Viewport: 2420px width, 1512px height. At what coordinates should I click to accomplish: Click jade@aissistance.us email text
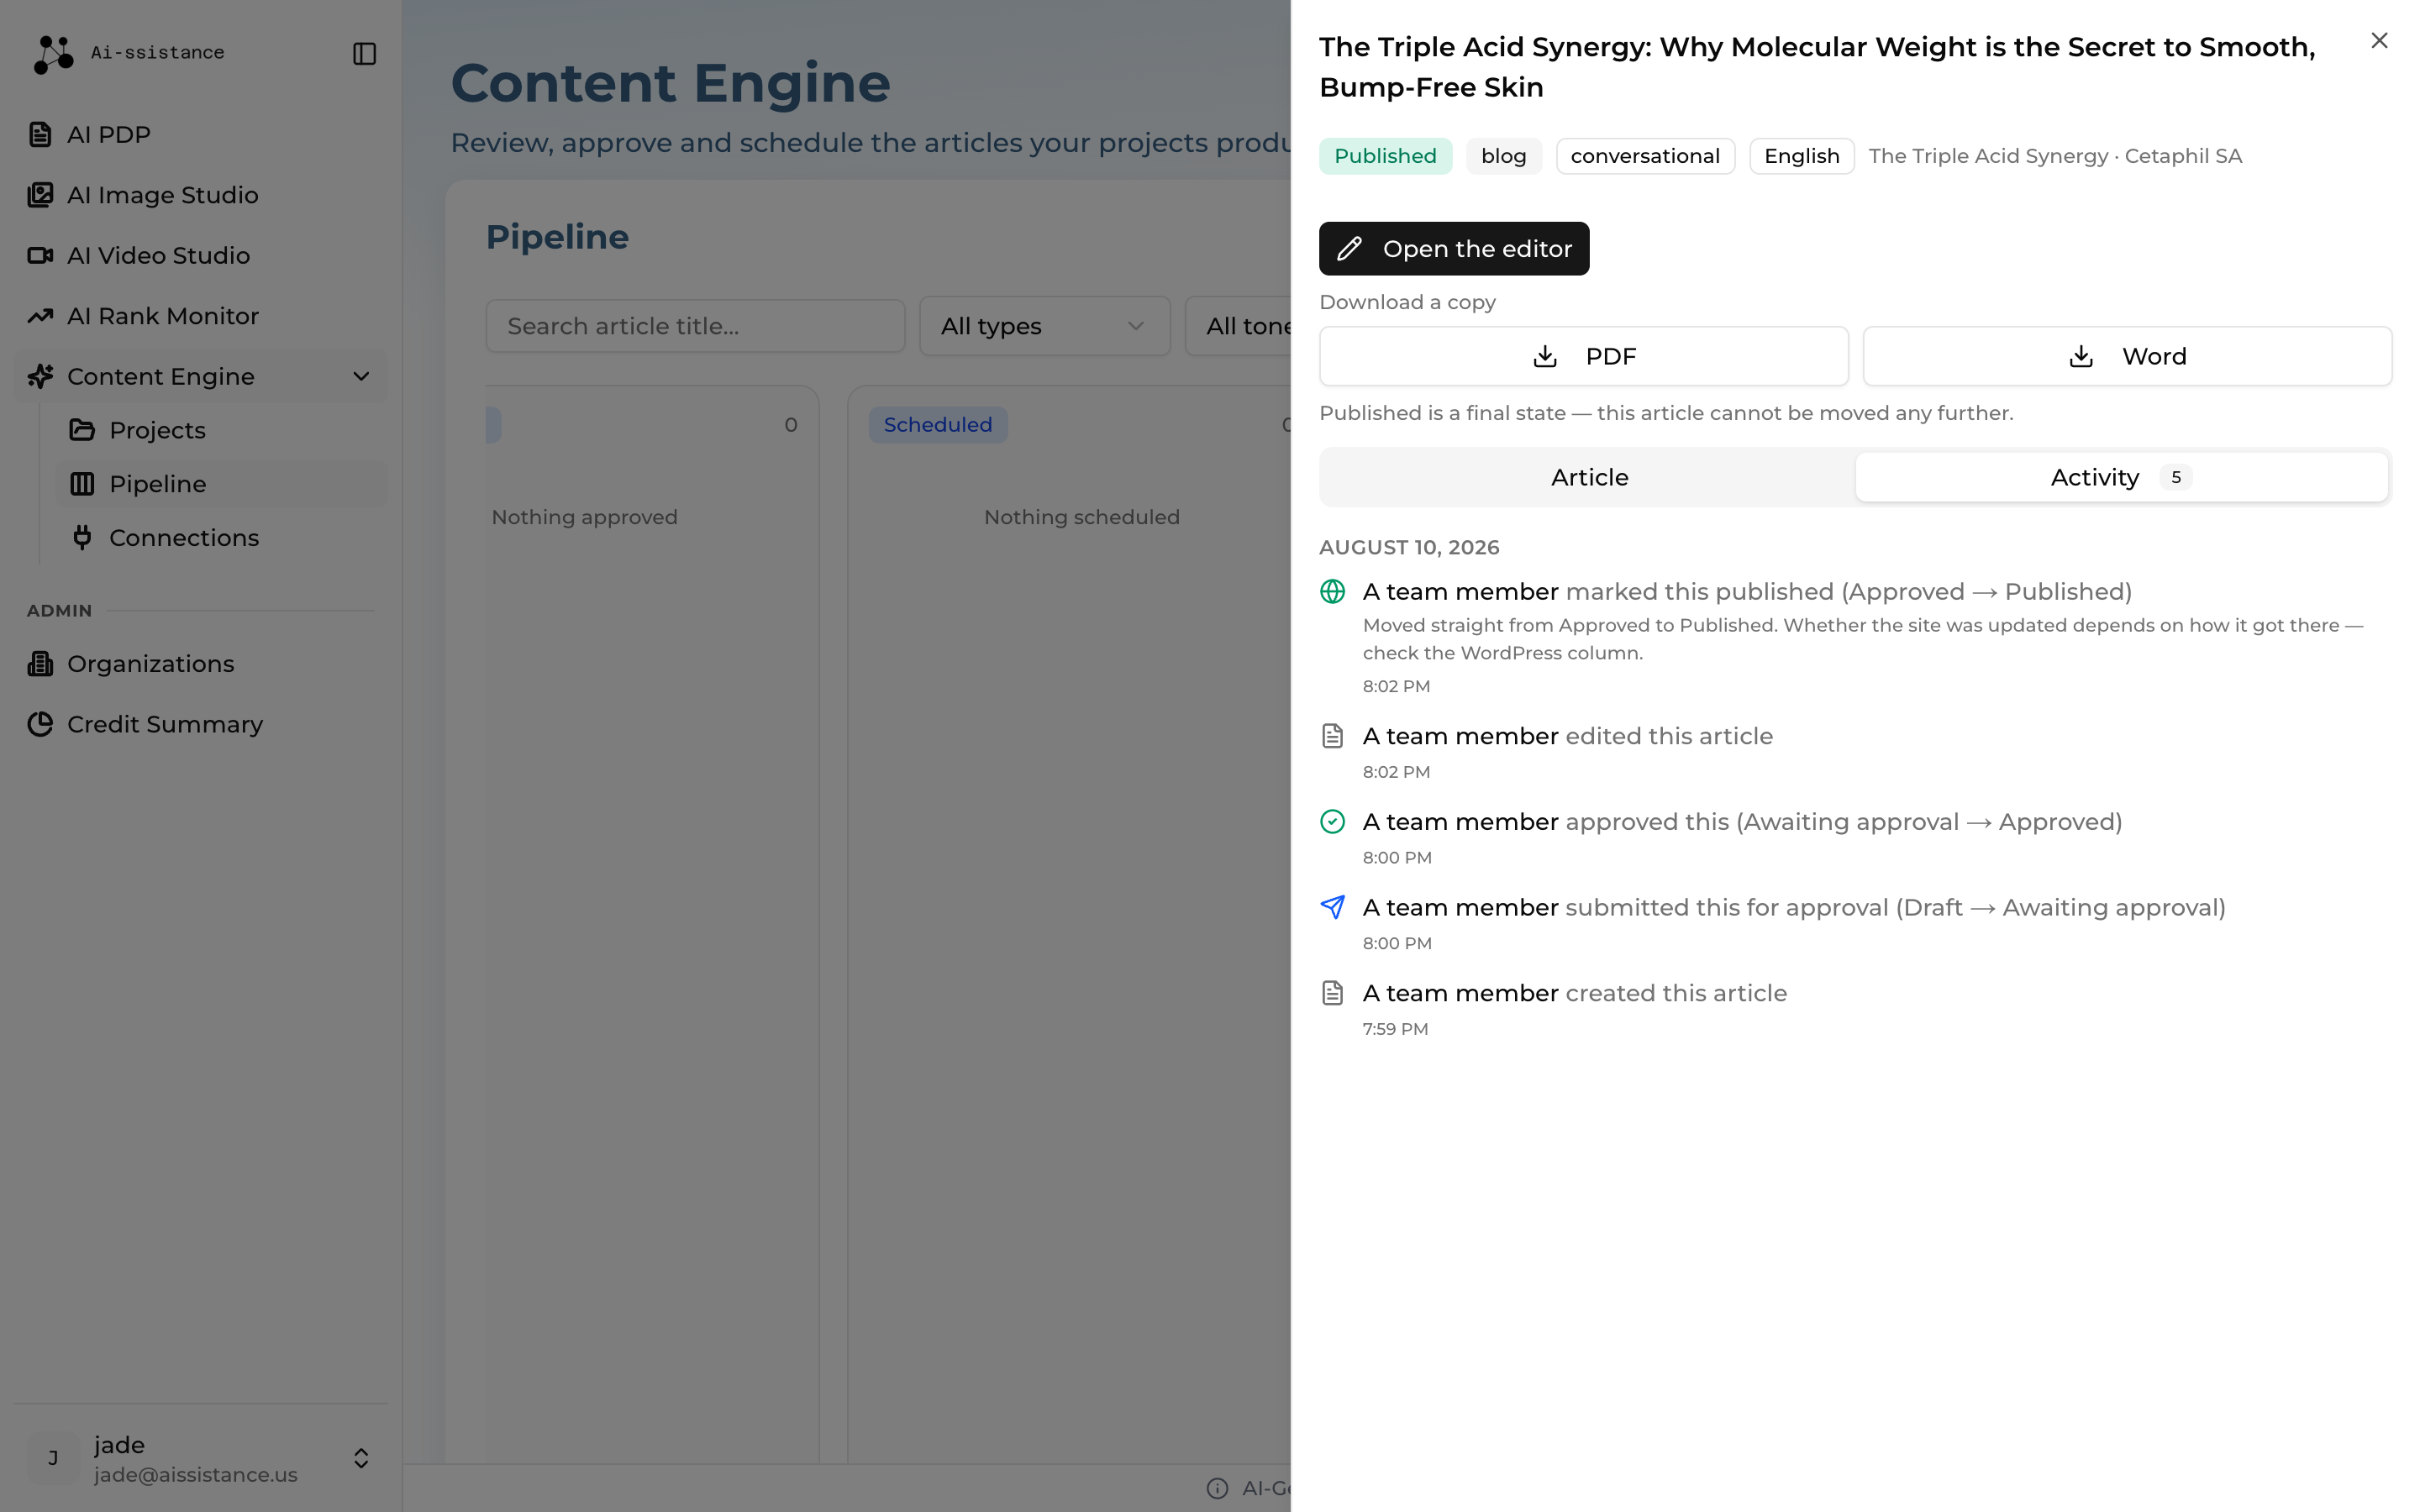195,1475
